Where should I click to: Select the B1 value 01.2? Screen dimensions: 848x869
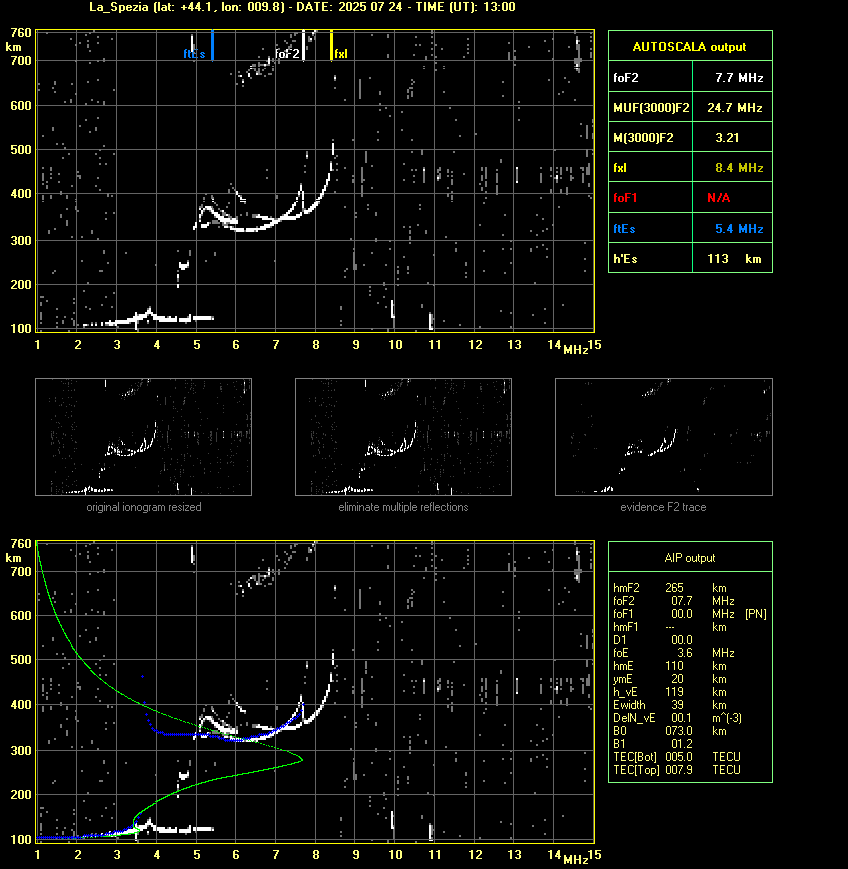[x=682, y=744]
